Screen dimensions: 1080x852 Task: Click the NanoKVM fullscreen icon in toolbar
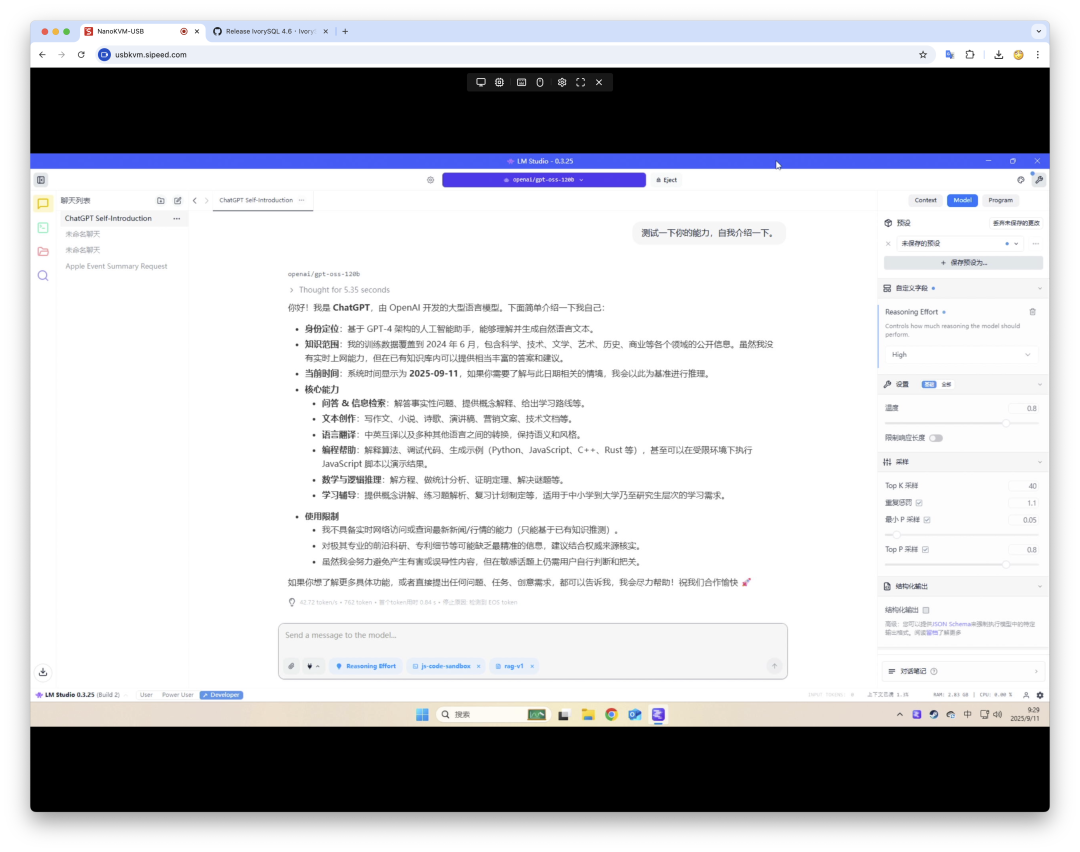point(581,82)
